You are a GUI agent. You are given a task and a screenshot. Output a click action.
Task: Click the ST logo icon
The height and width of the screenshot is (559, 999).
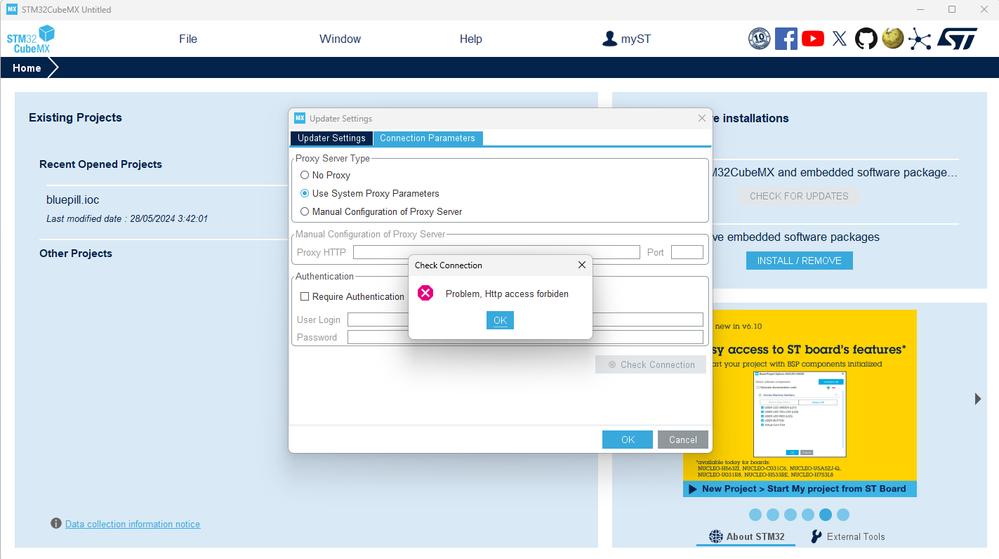point(957,39)
